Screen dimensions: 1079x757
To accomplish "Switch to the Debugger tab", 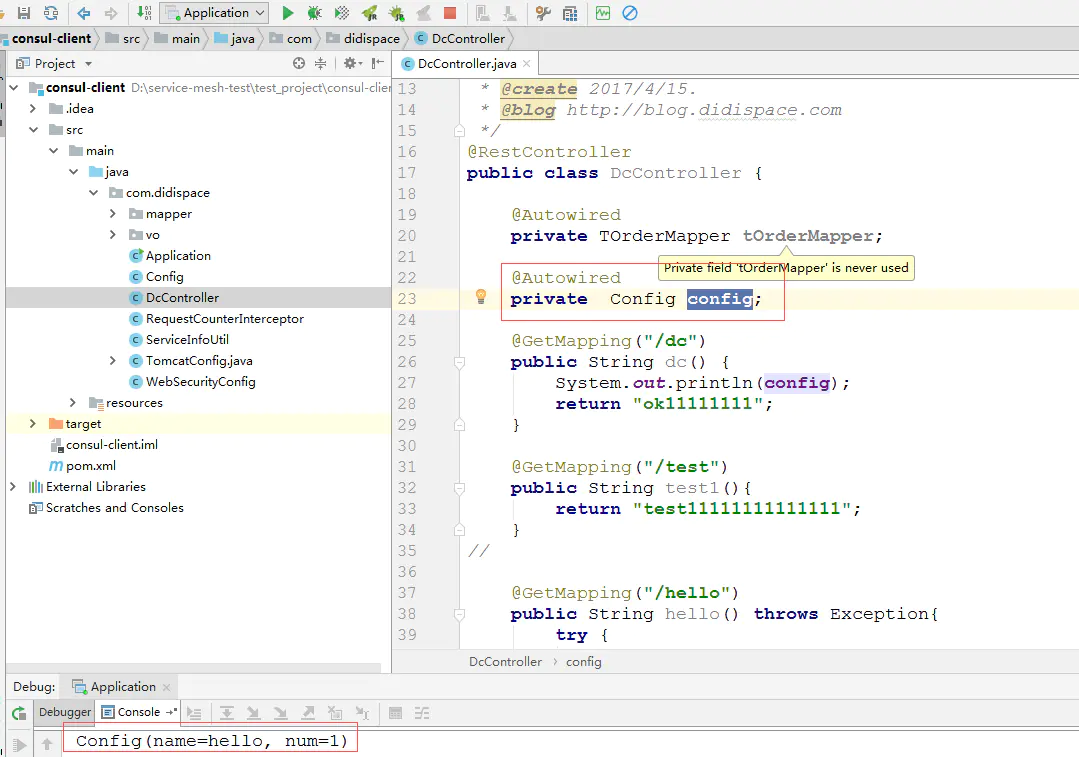I will point(65,712).
